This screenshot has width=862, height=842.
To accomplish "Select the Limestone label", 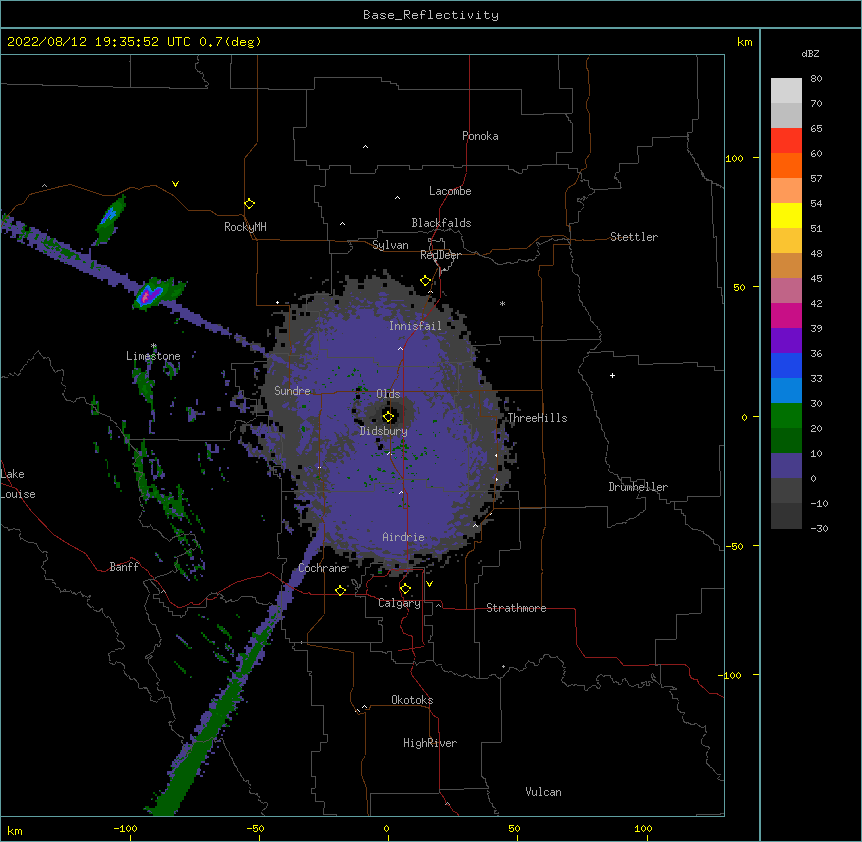I will click(x=153, y=356).
